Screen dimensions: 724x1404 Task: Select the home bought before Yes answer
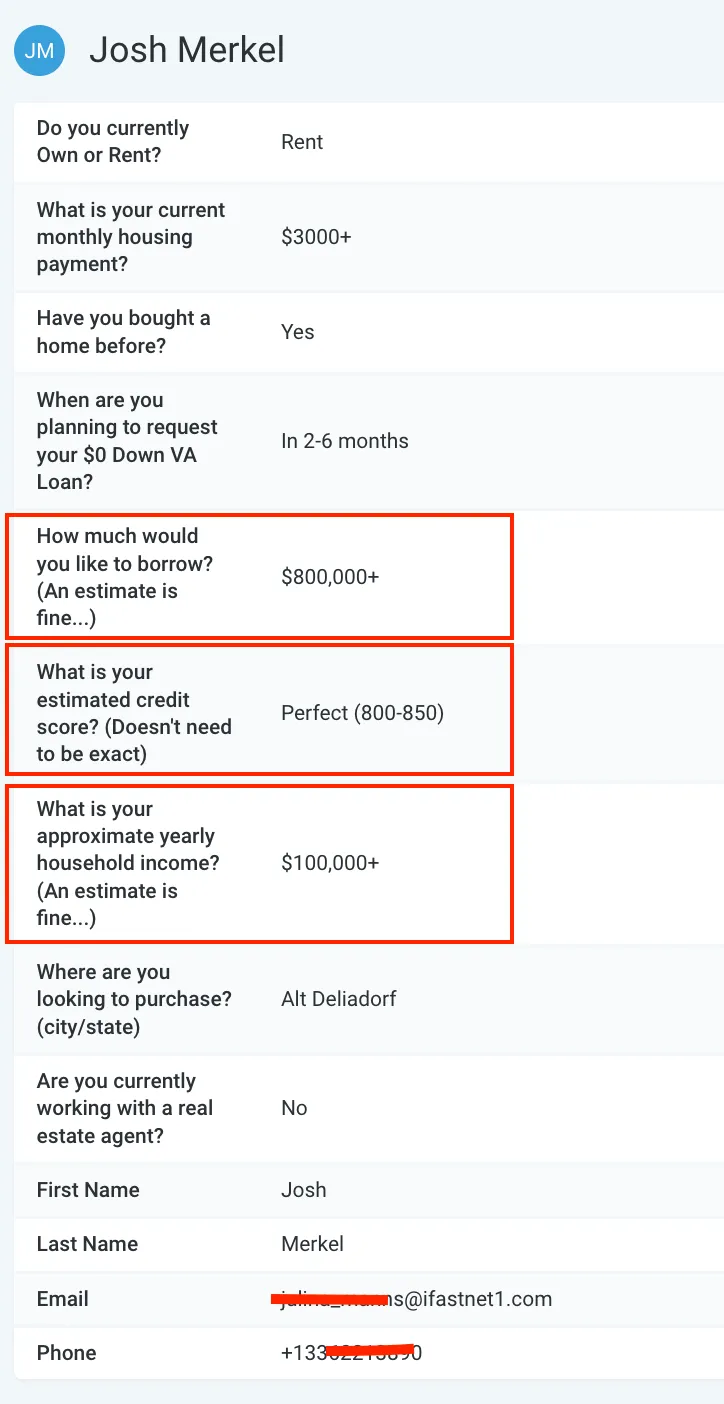pyautogui.click(x=298, y=332)
